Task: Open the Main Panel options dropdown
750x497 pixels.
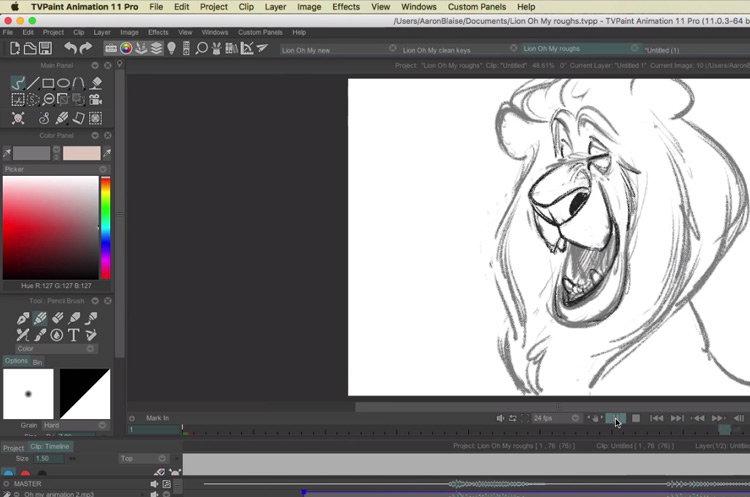Action: pyautogui.click(x=95, y=66)
